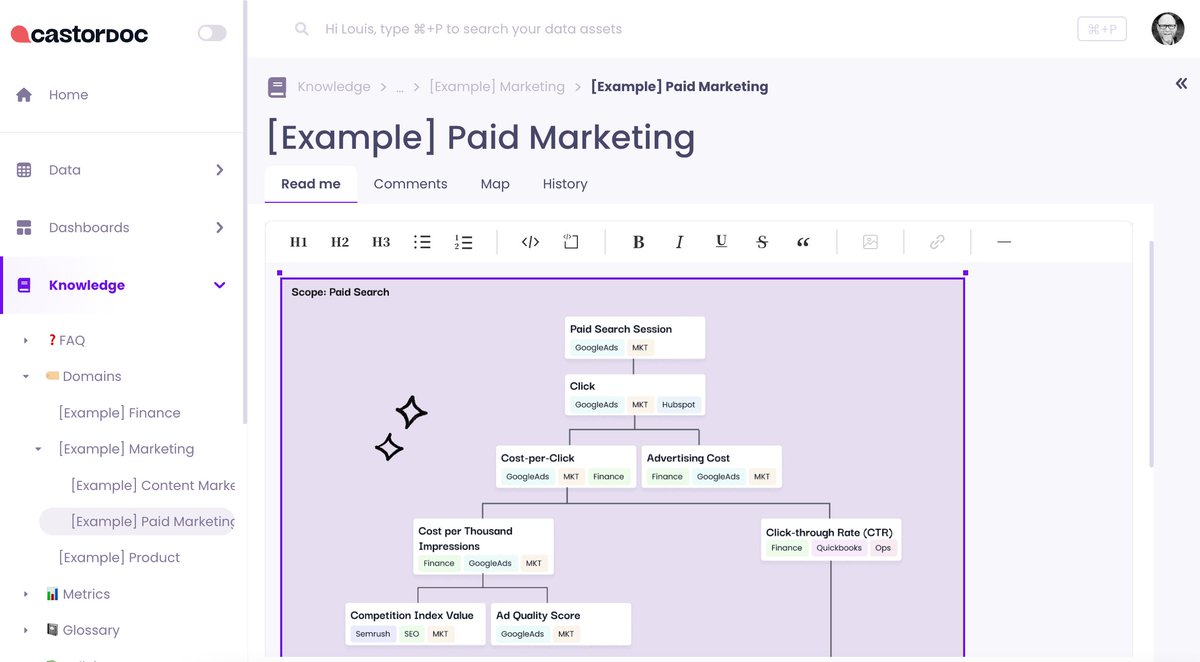Screen dimensions: 1200x662
Task: Click the Cost-per-Click node
Action: click(566, 467)
